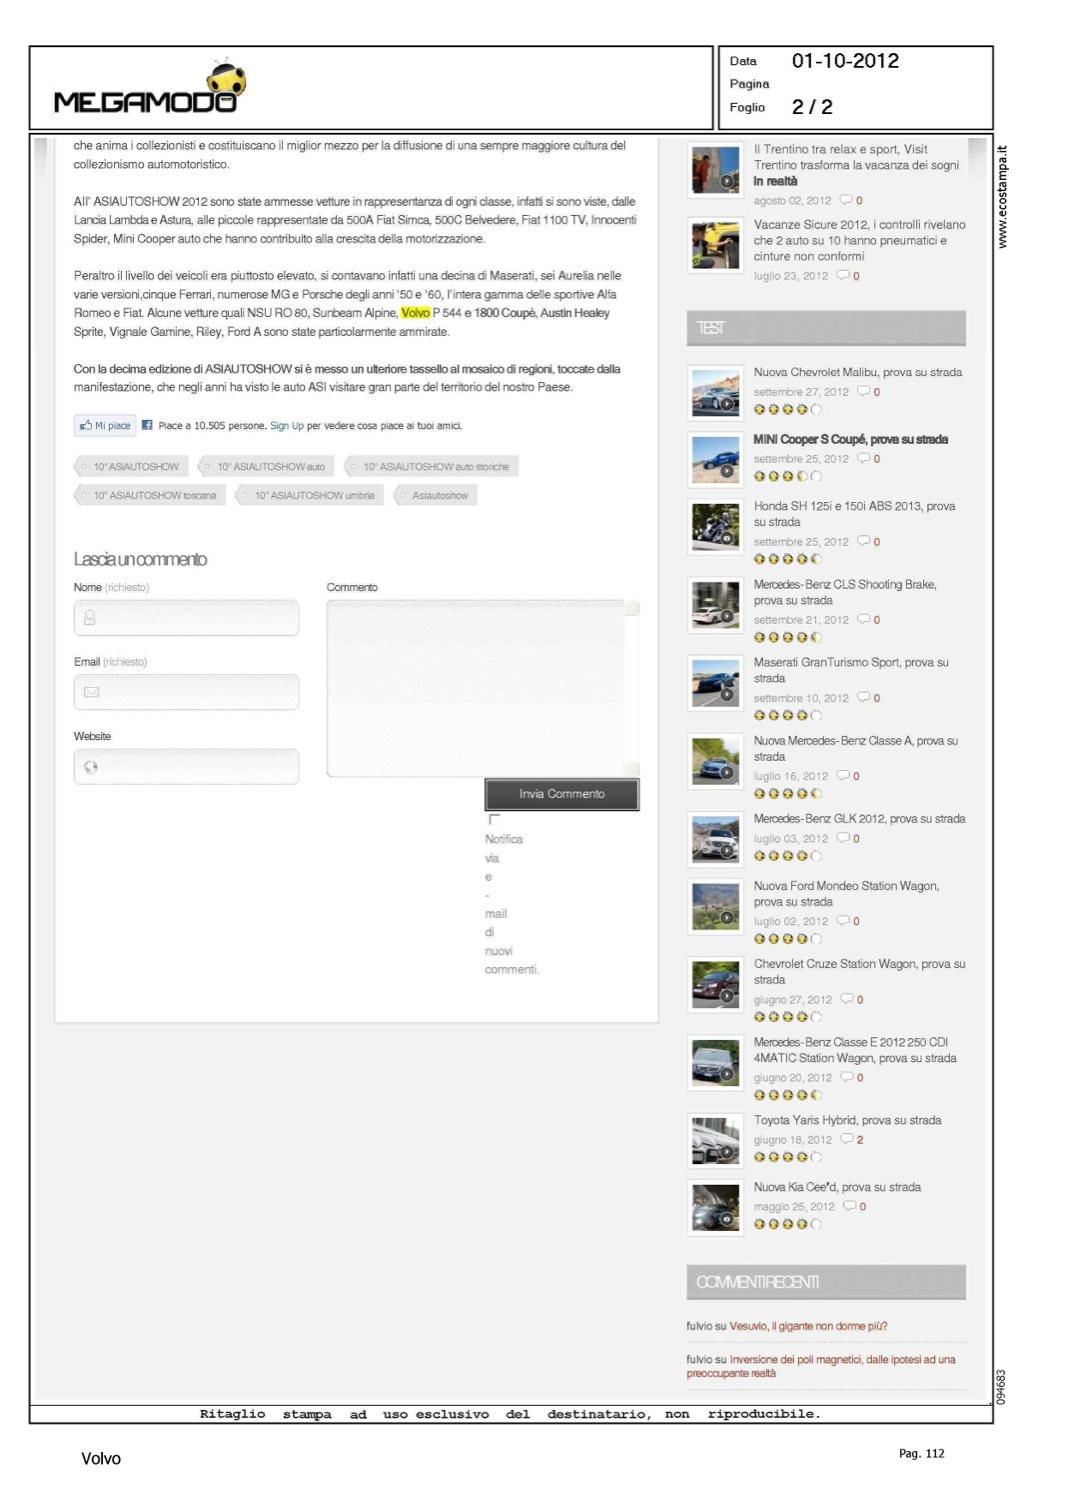Click the Sign Up link
The height and width of the screenshot is (1500, 1069).
(287, 426)
